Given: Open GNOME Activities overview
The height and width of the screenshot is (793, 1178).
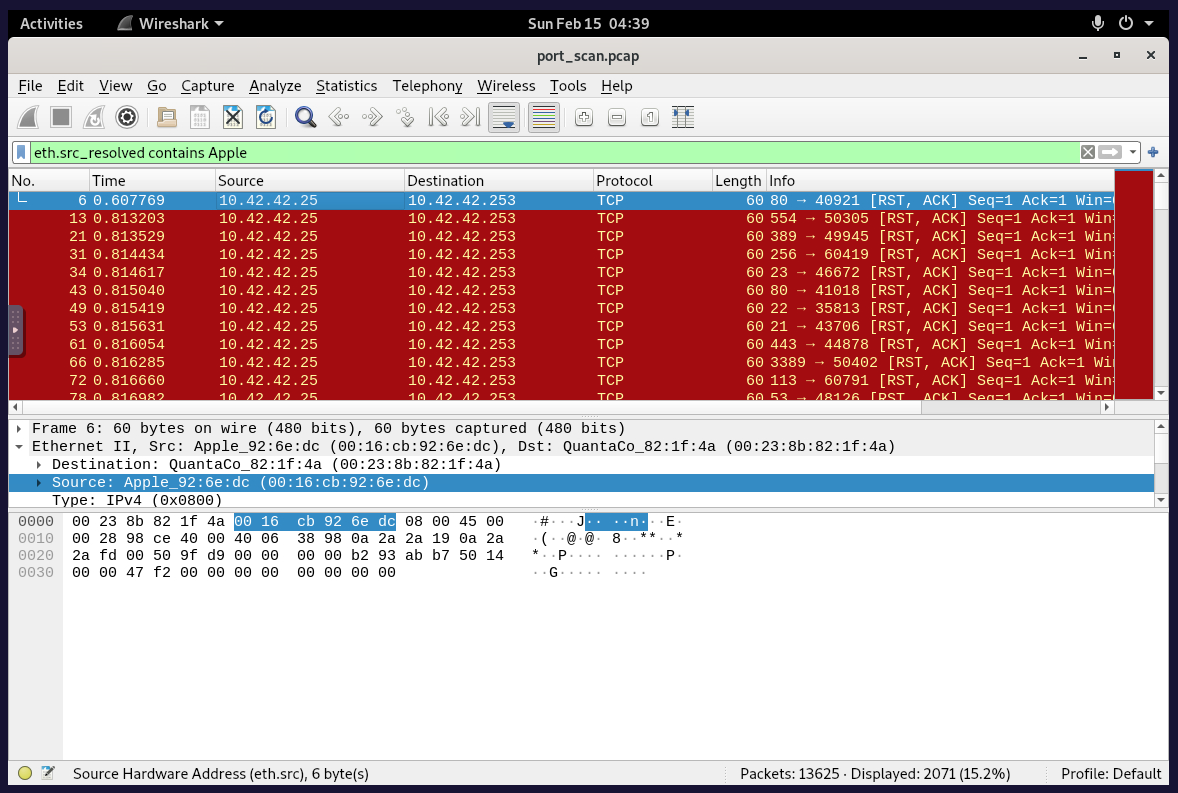Looking at the screenshot, I should [x=52, y=23].
